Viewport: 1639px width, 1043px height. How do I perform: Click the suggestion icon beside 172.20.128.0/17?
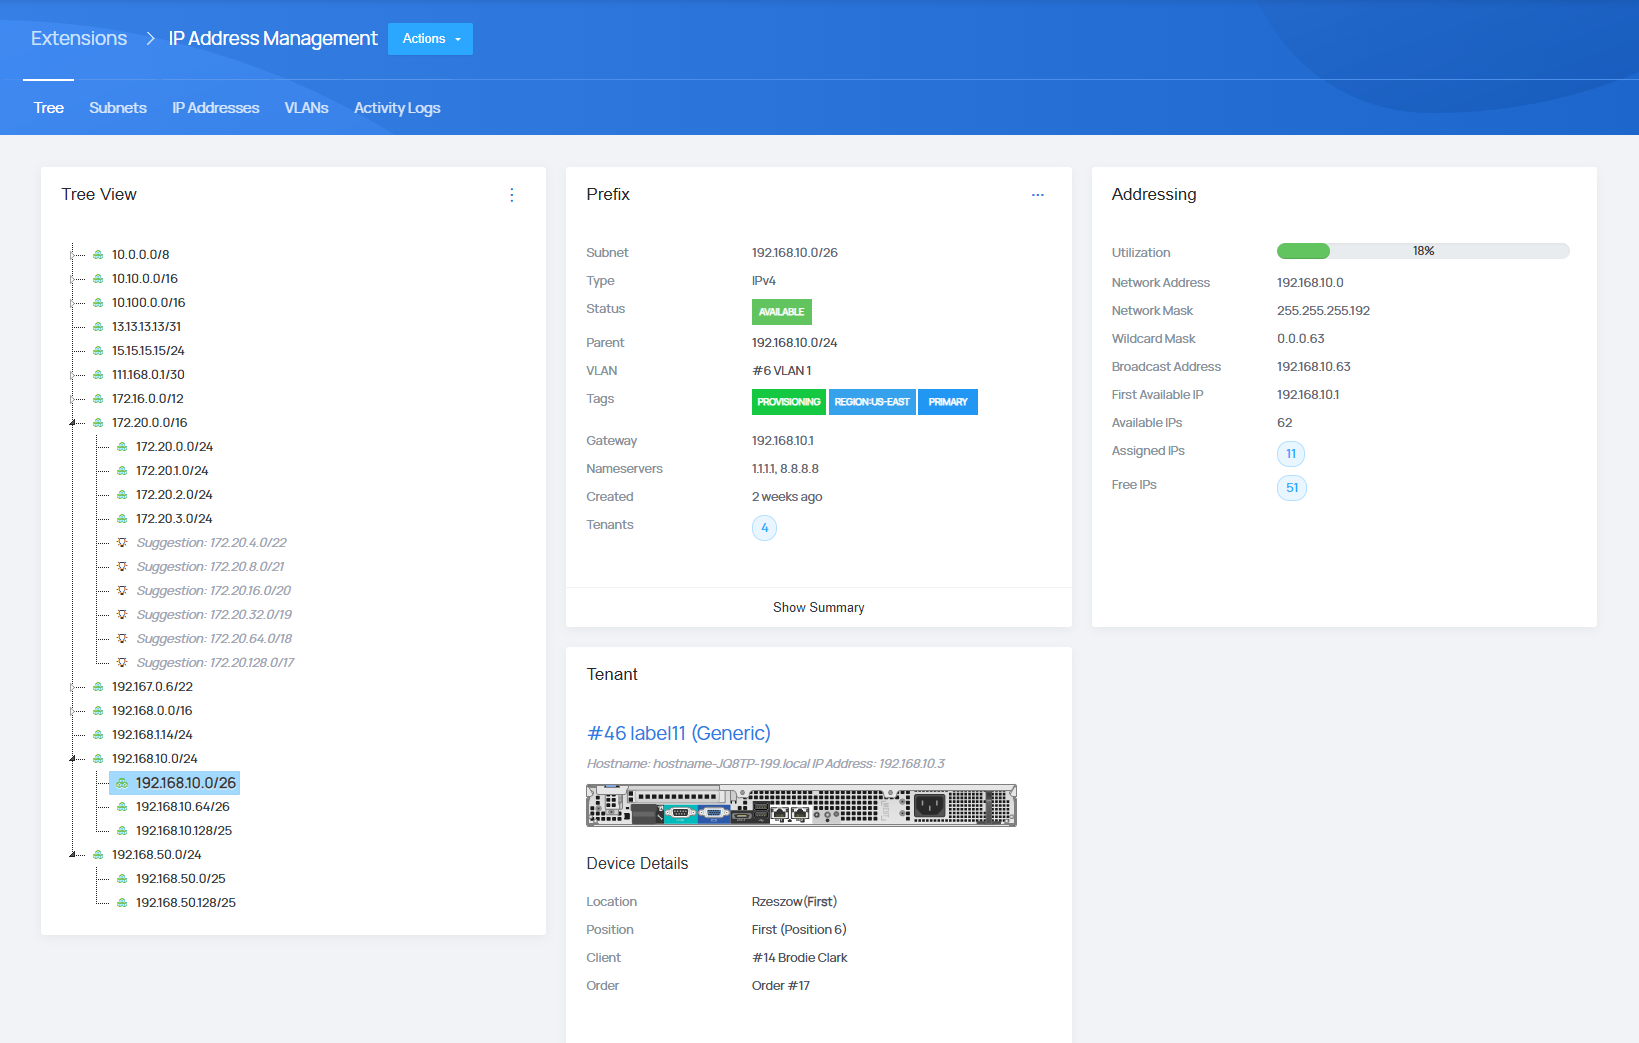click(x=122, y=663)
